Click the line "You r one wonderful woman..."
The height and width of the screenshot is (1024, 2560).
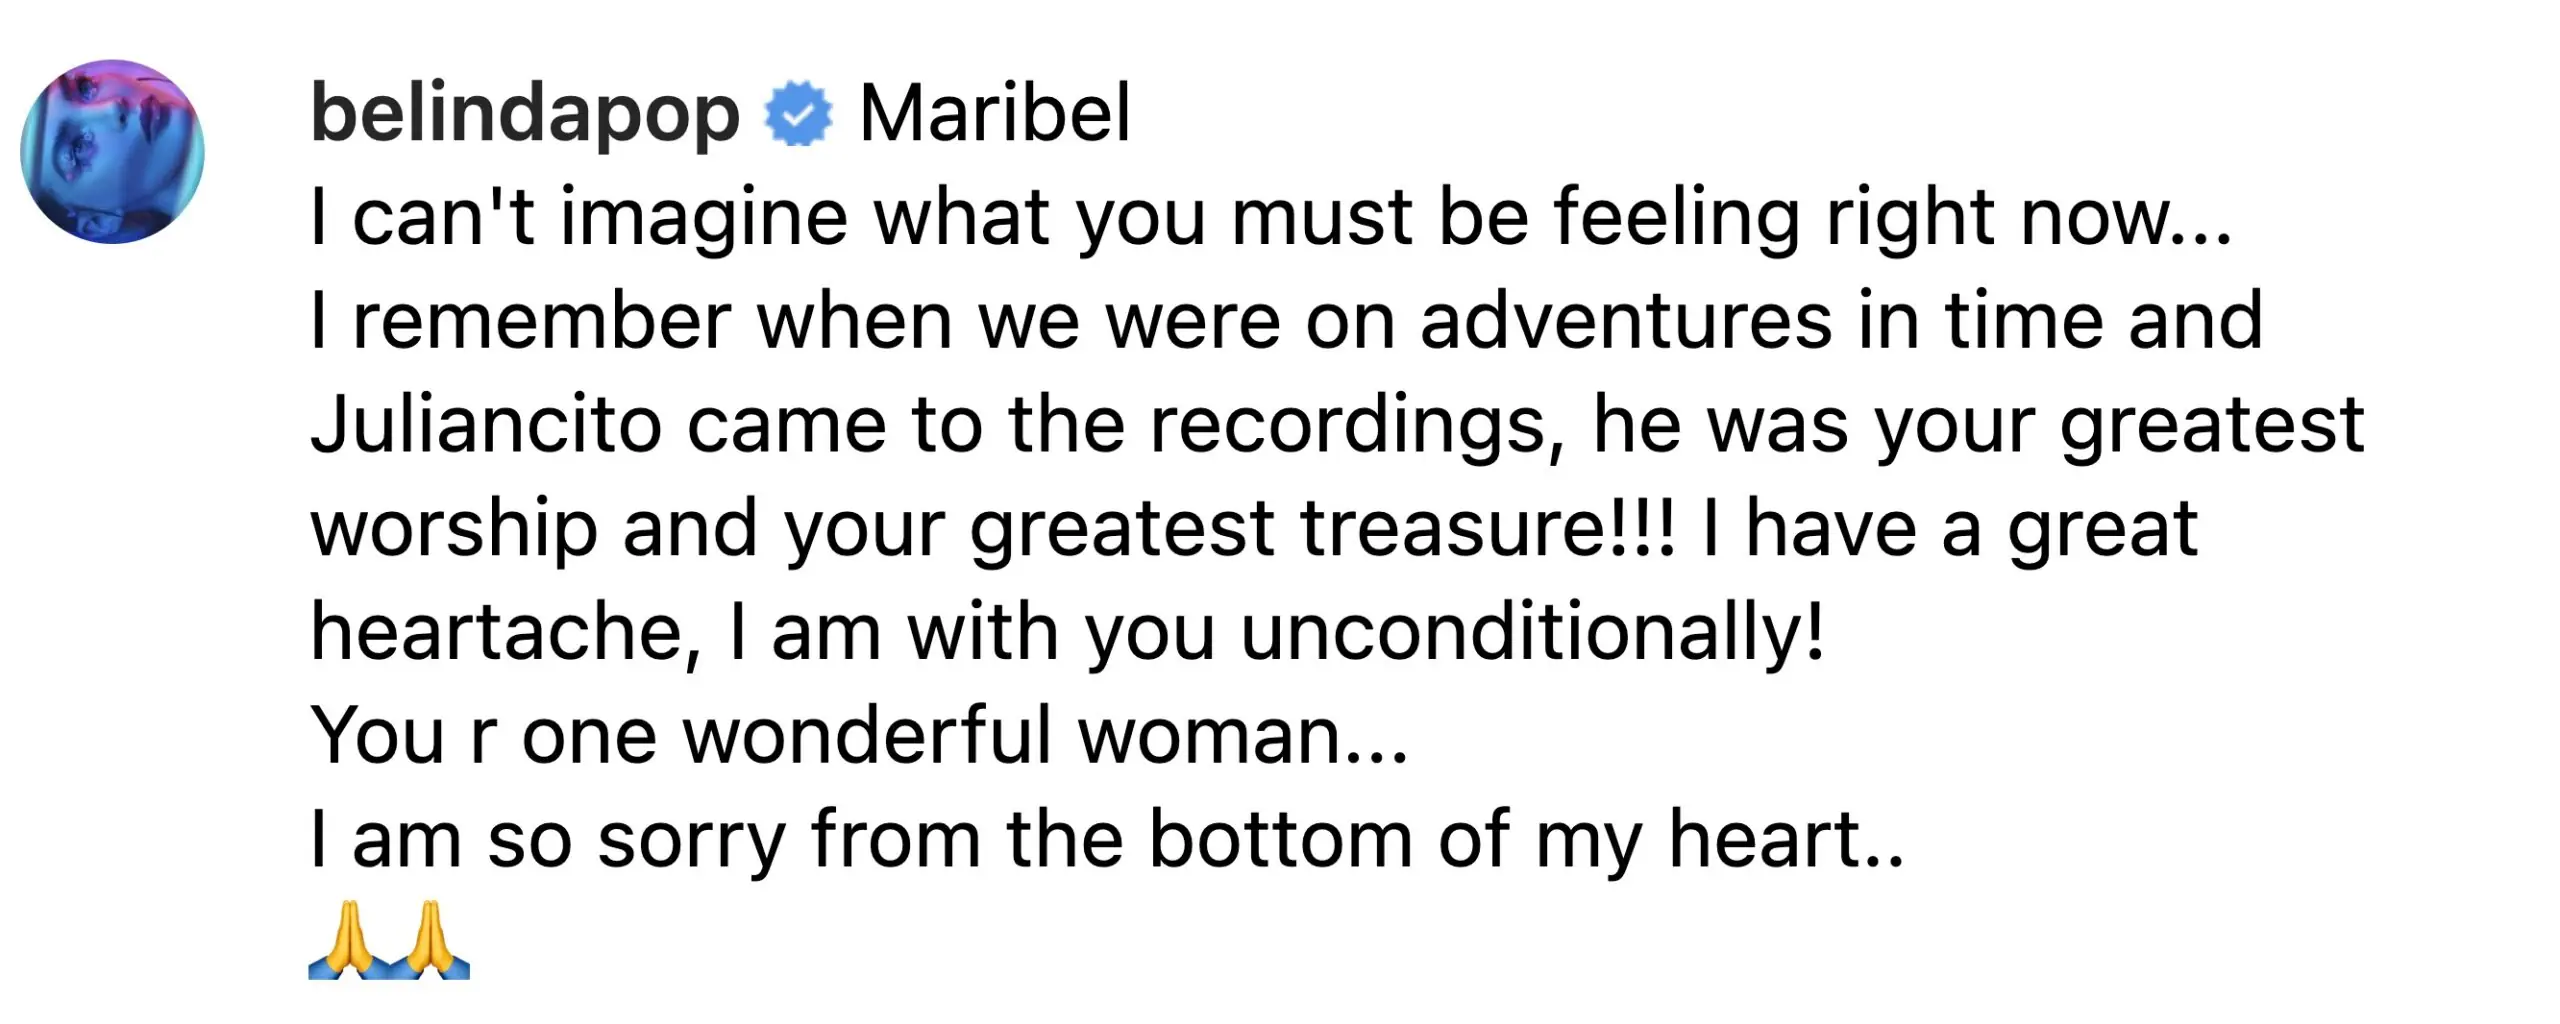point(859,737)
